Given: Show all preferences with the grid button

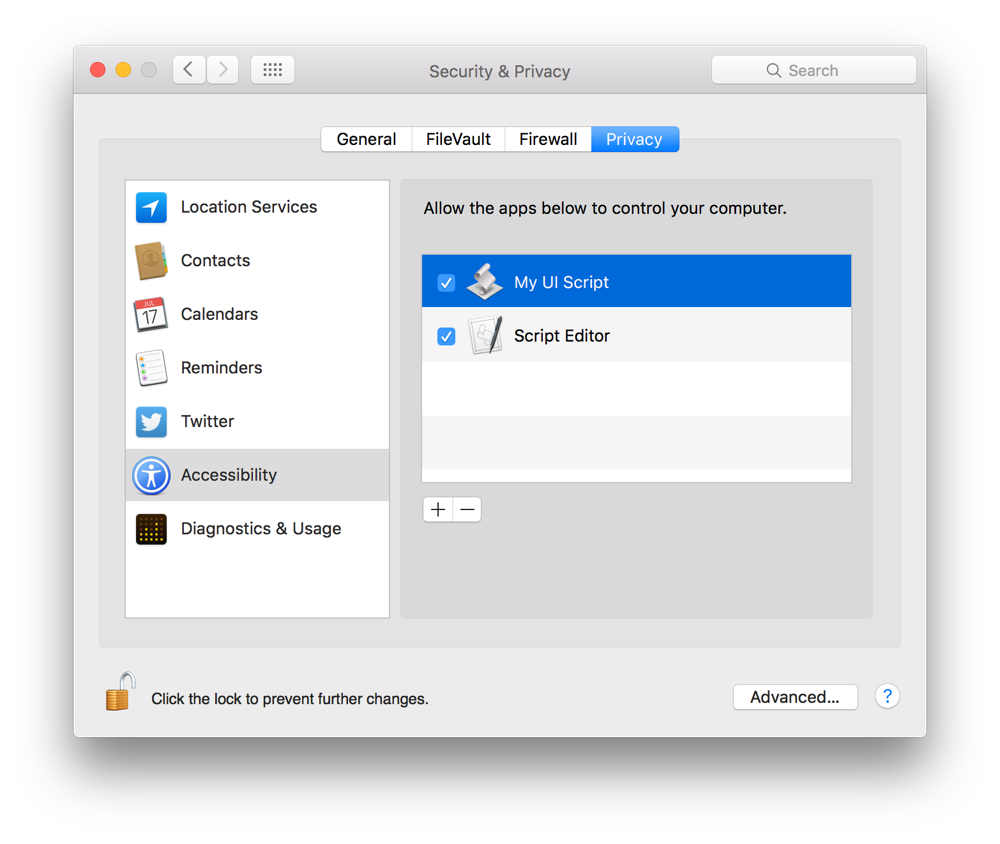Looking at the screenshot, I should 272,70.
